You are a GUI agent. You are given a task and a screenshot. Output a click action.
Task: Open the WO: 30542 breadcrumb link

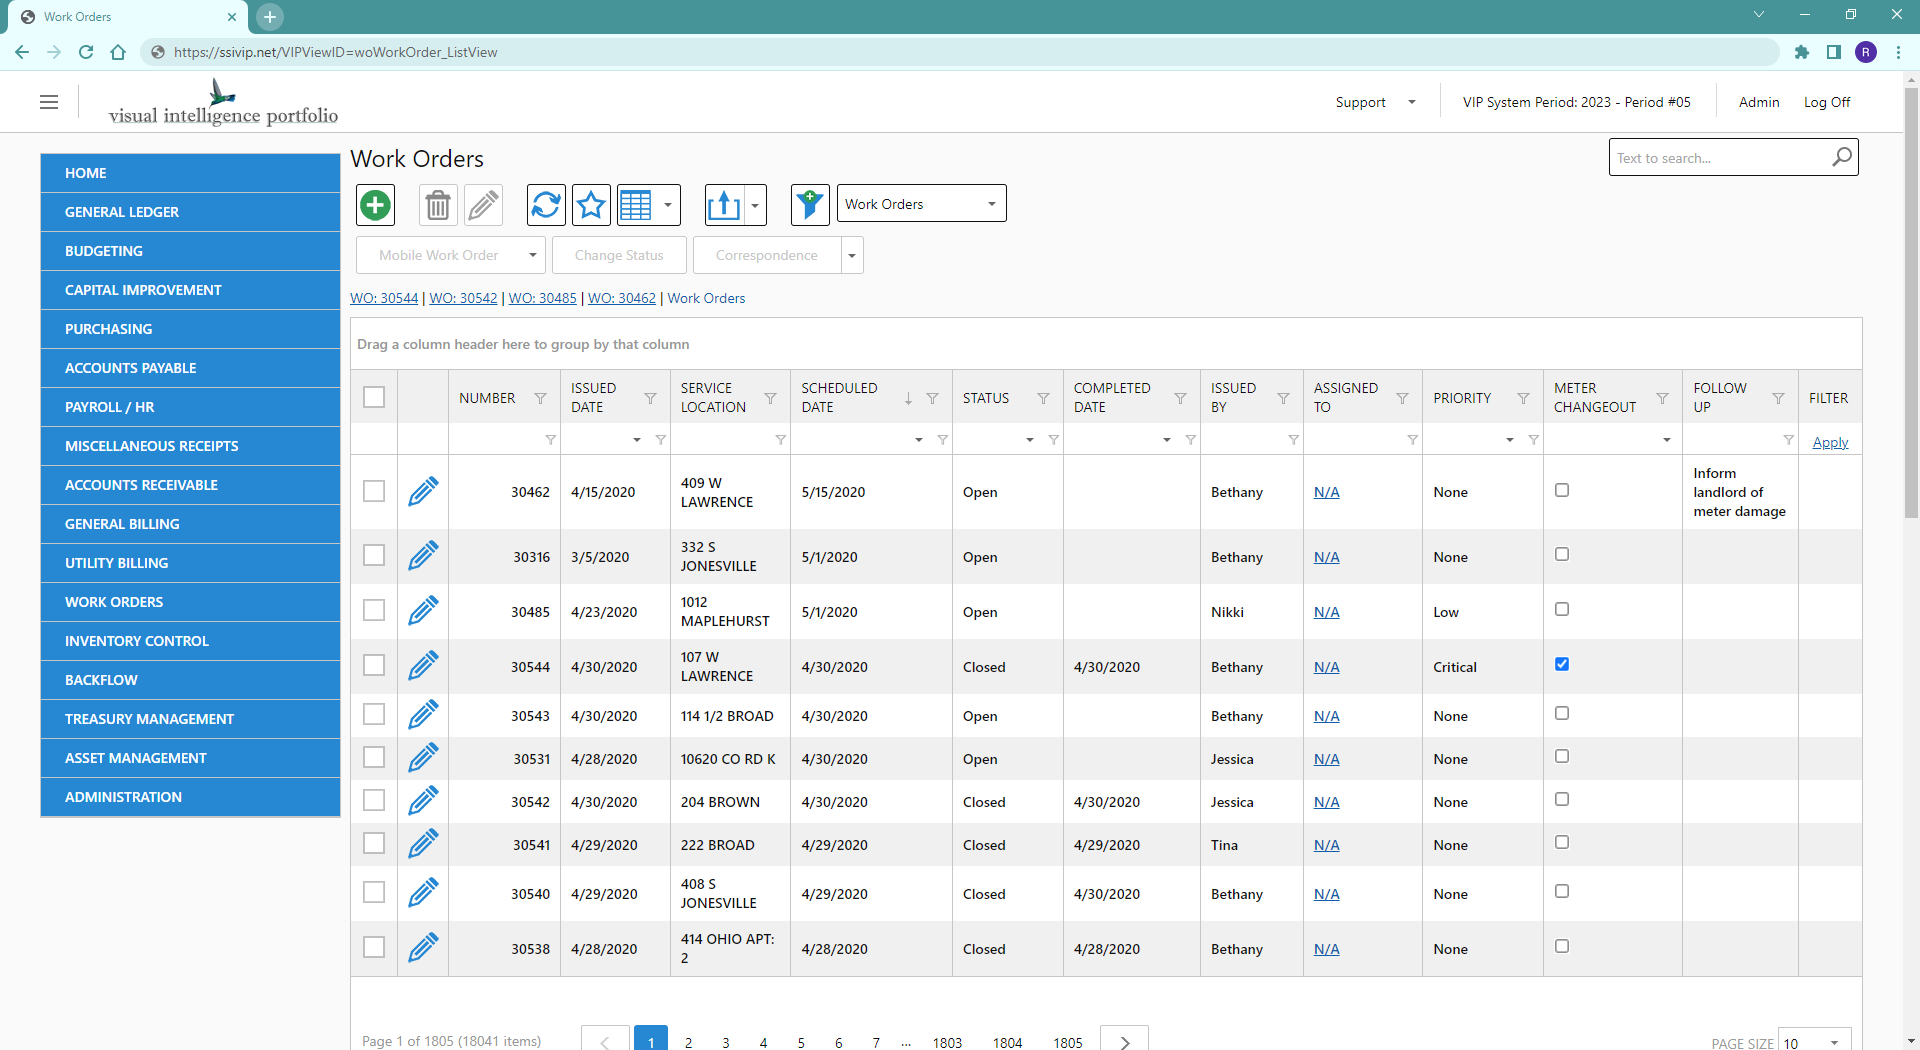click(463, 298)
